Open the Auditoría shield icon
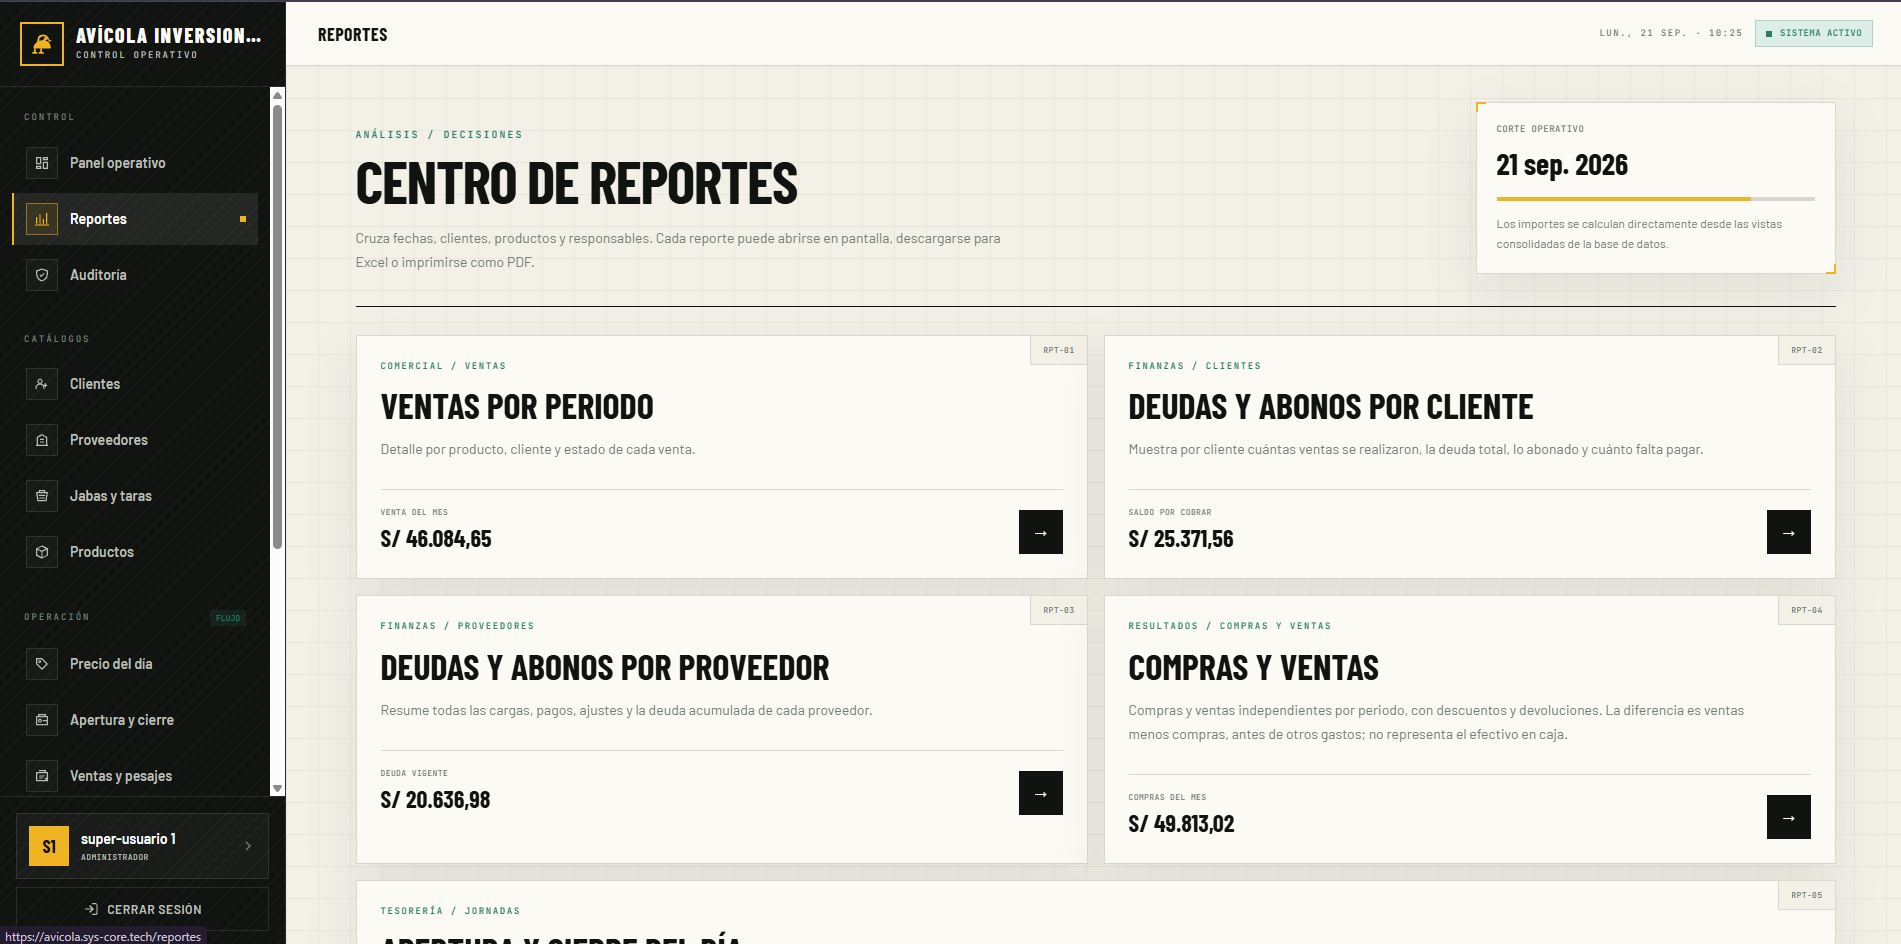Image resolution: width=1901 pixels, height=944 pixels. click(x=42, y=275)
